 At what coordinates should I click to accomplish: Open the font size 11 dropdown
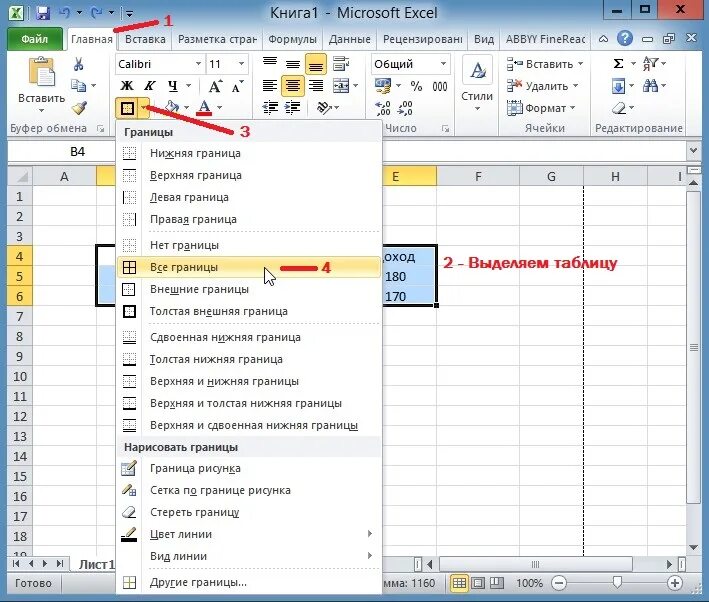click(241, 64)
